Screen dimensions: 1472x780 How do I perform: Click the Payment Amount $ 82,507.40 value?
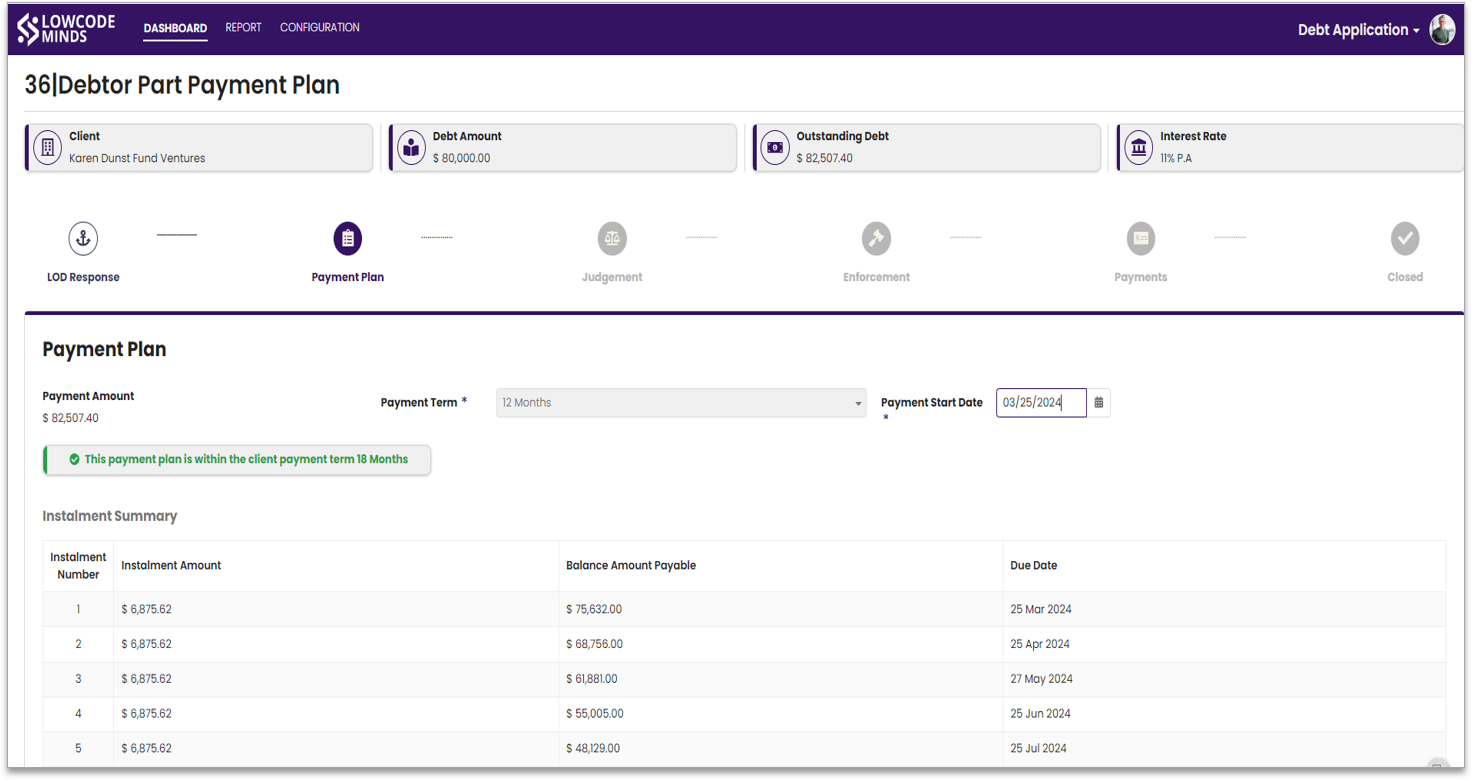70,418
